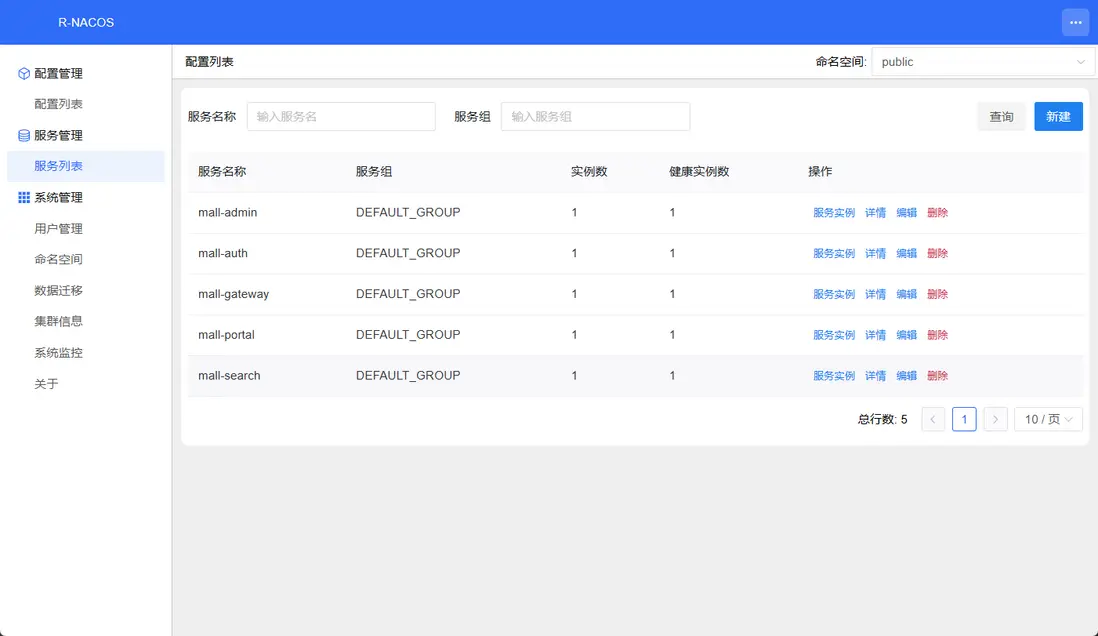Image resolution: width=1098 pixels, height=636 pixels.
Task: Click the cube icon beside 配置管理
Action: coord(24,73)
